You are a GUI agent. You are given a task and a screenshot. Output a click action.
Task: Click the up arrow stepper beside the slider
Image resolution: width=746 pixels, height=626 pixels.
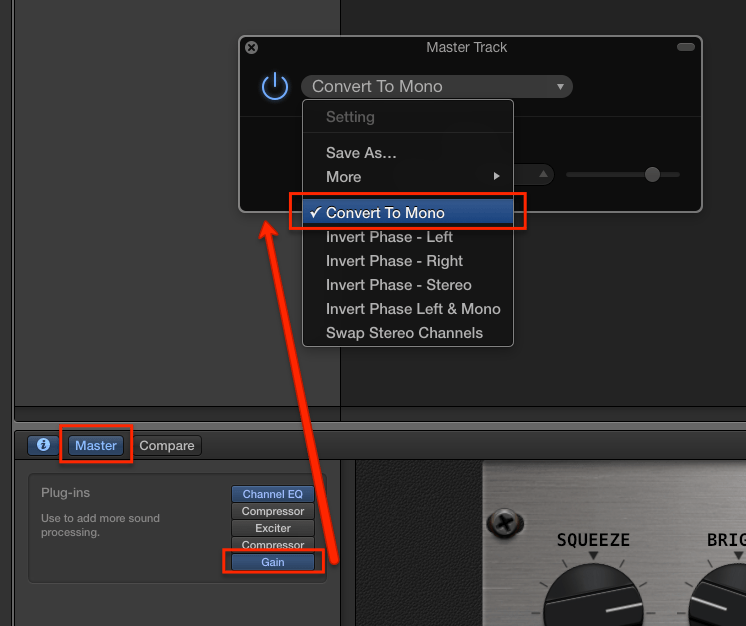(543, 174)
